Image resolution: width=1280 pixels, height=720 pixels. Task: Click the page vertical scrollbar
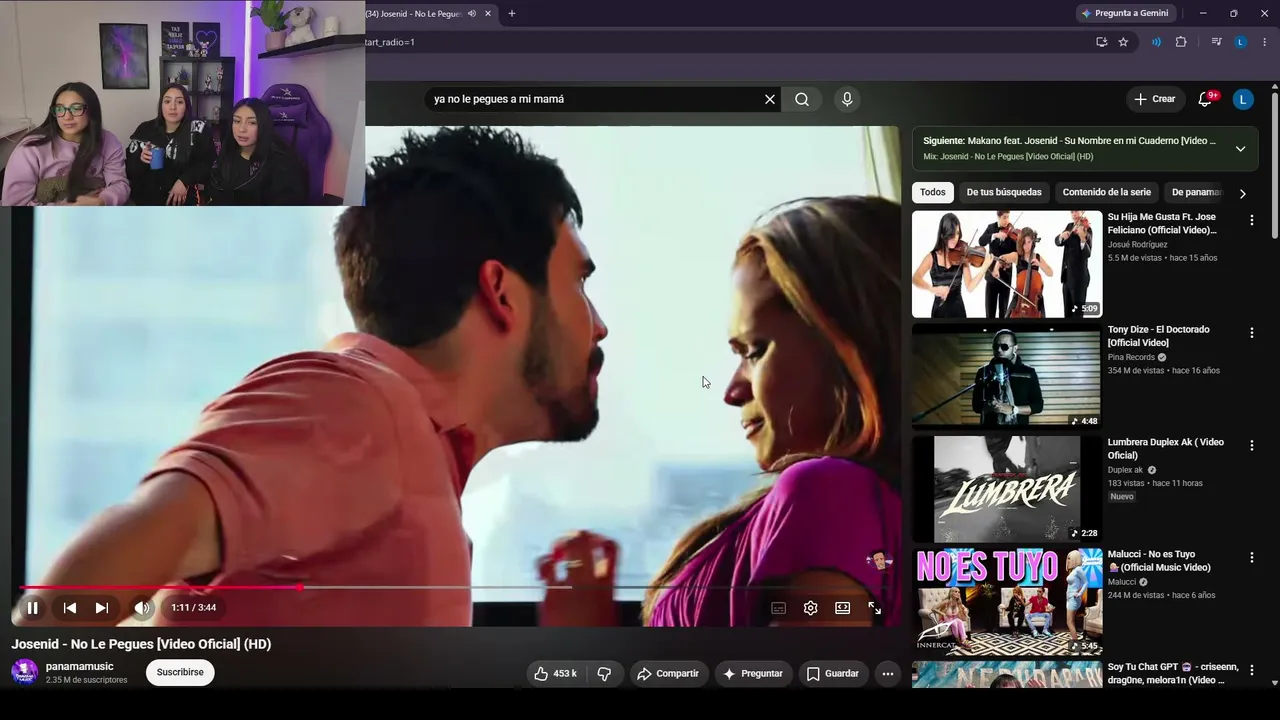[x=1275, y=165]
